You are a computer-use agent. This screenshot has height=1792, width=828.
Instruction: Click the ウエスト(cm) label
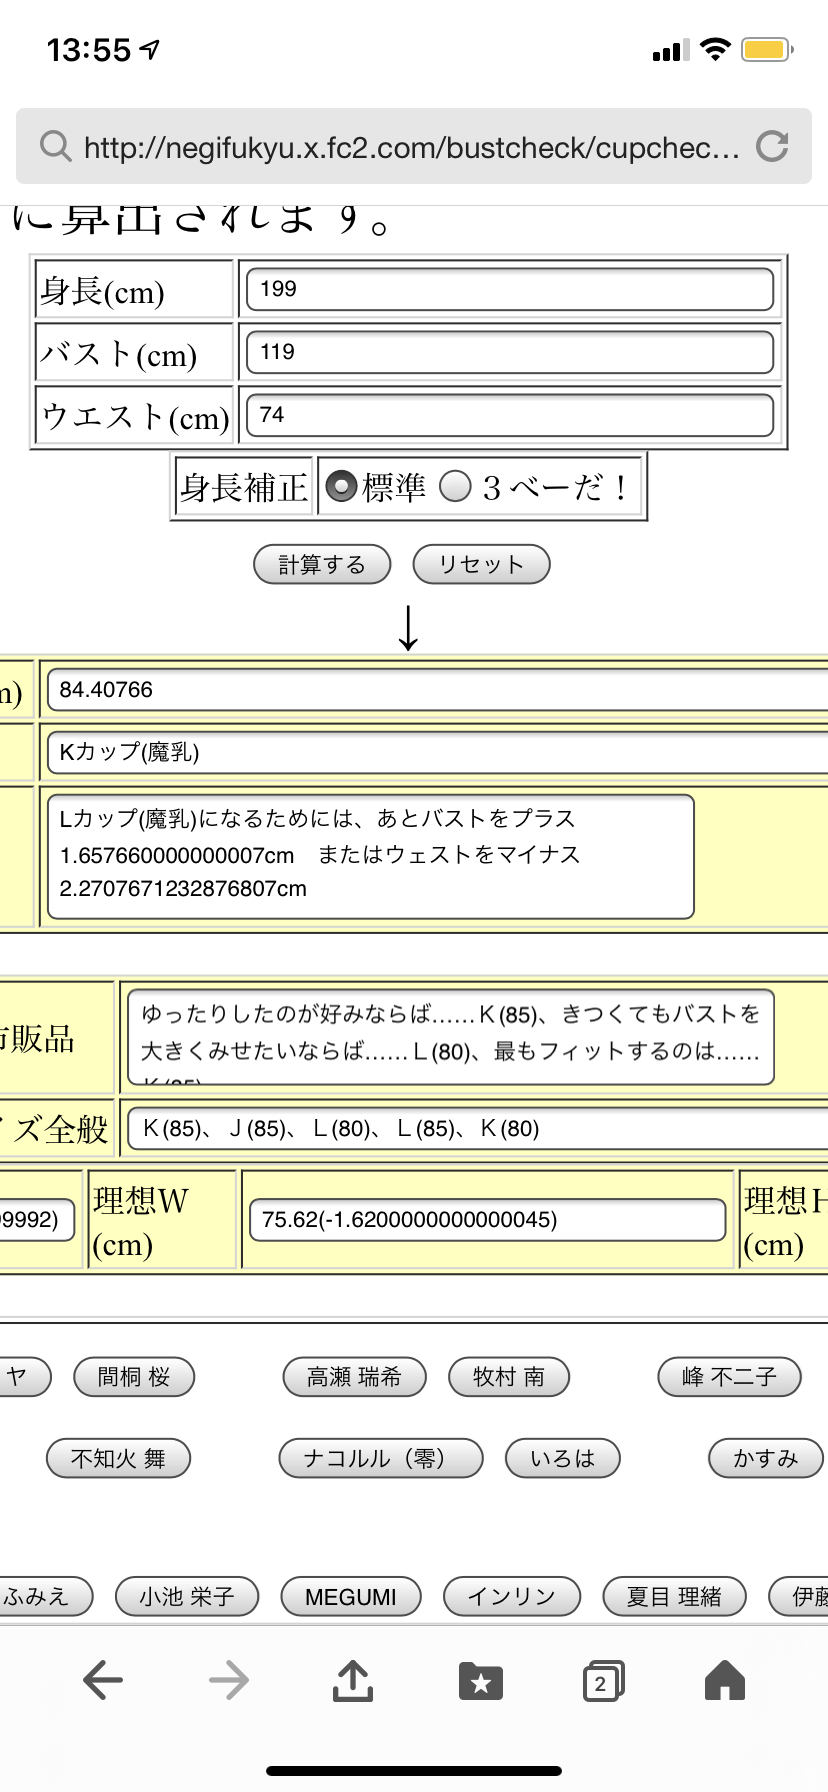(135, 417)
